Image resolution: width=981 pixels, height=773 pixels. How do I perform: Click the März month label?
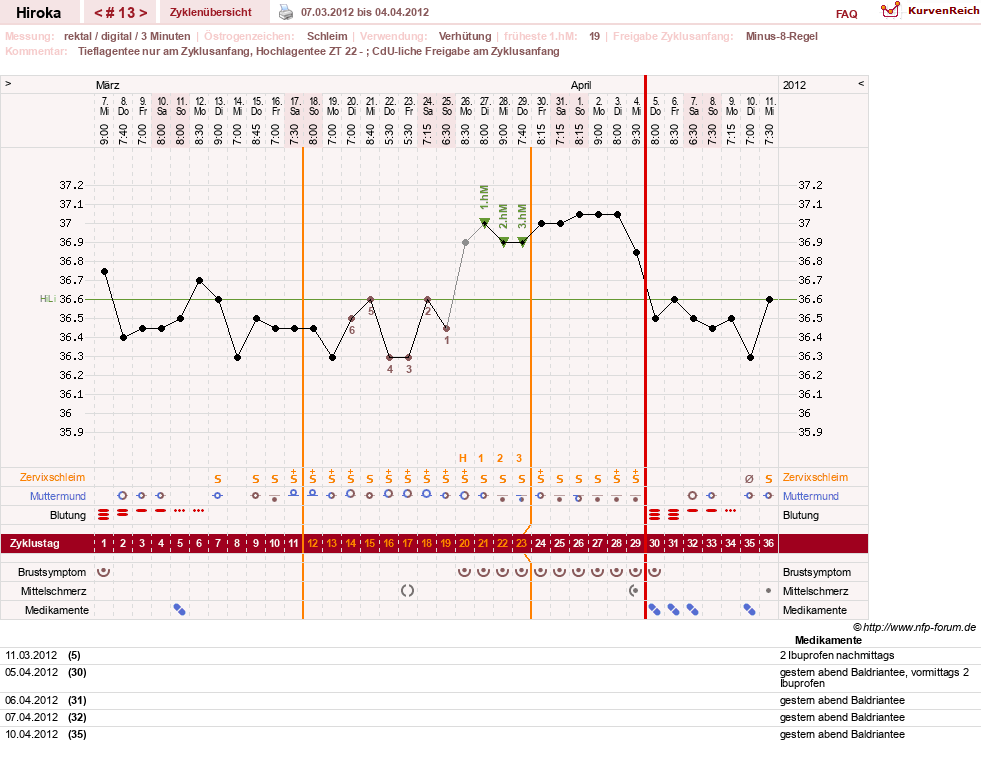[108, 85]
